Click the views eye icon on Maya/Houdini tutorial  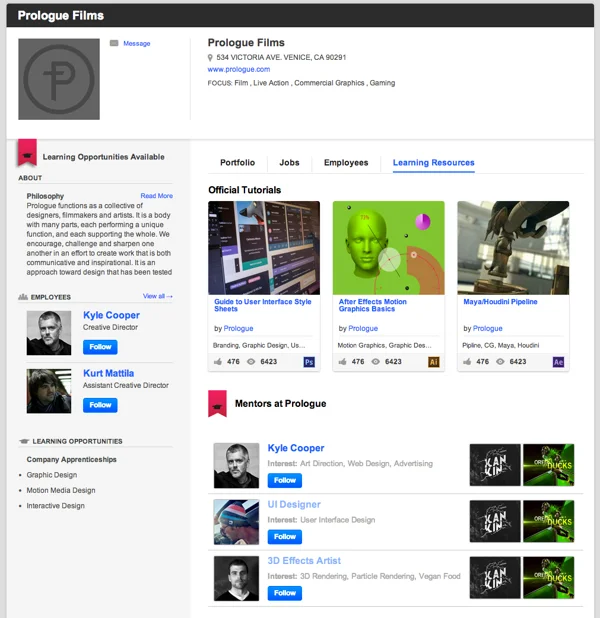[x=500, y=361]
